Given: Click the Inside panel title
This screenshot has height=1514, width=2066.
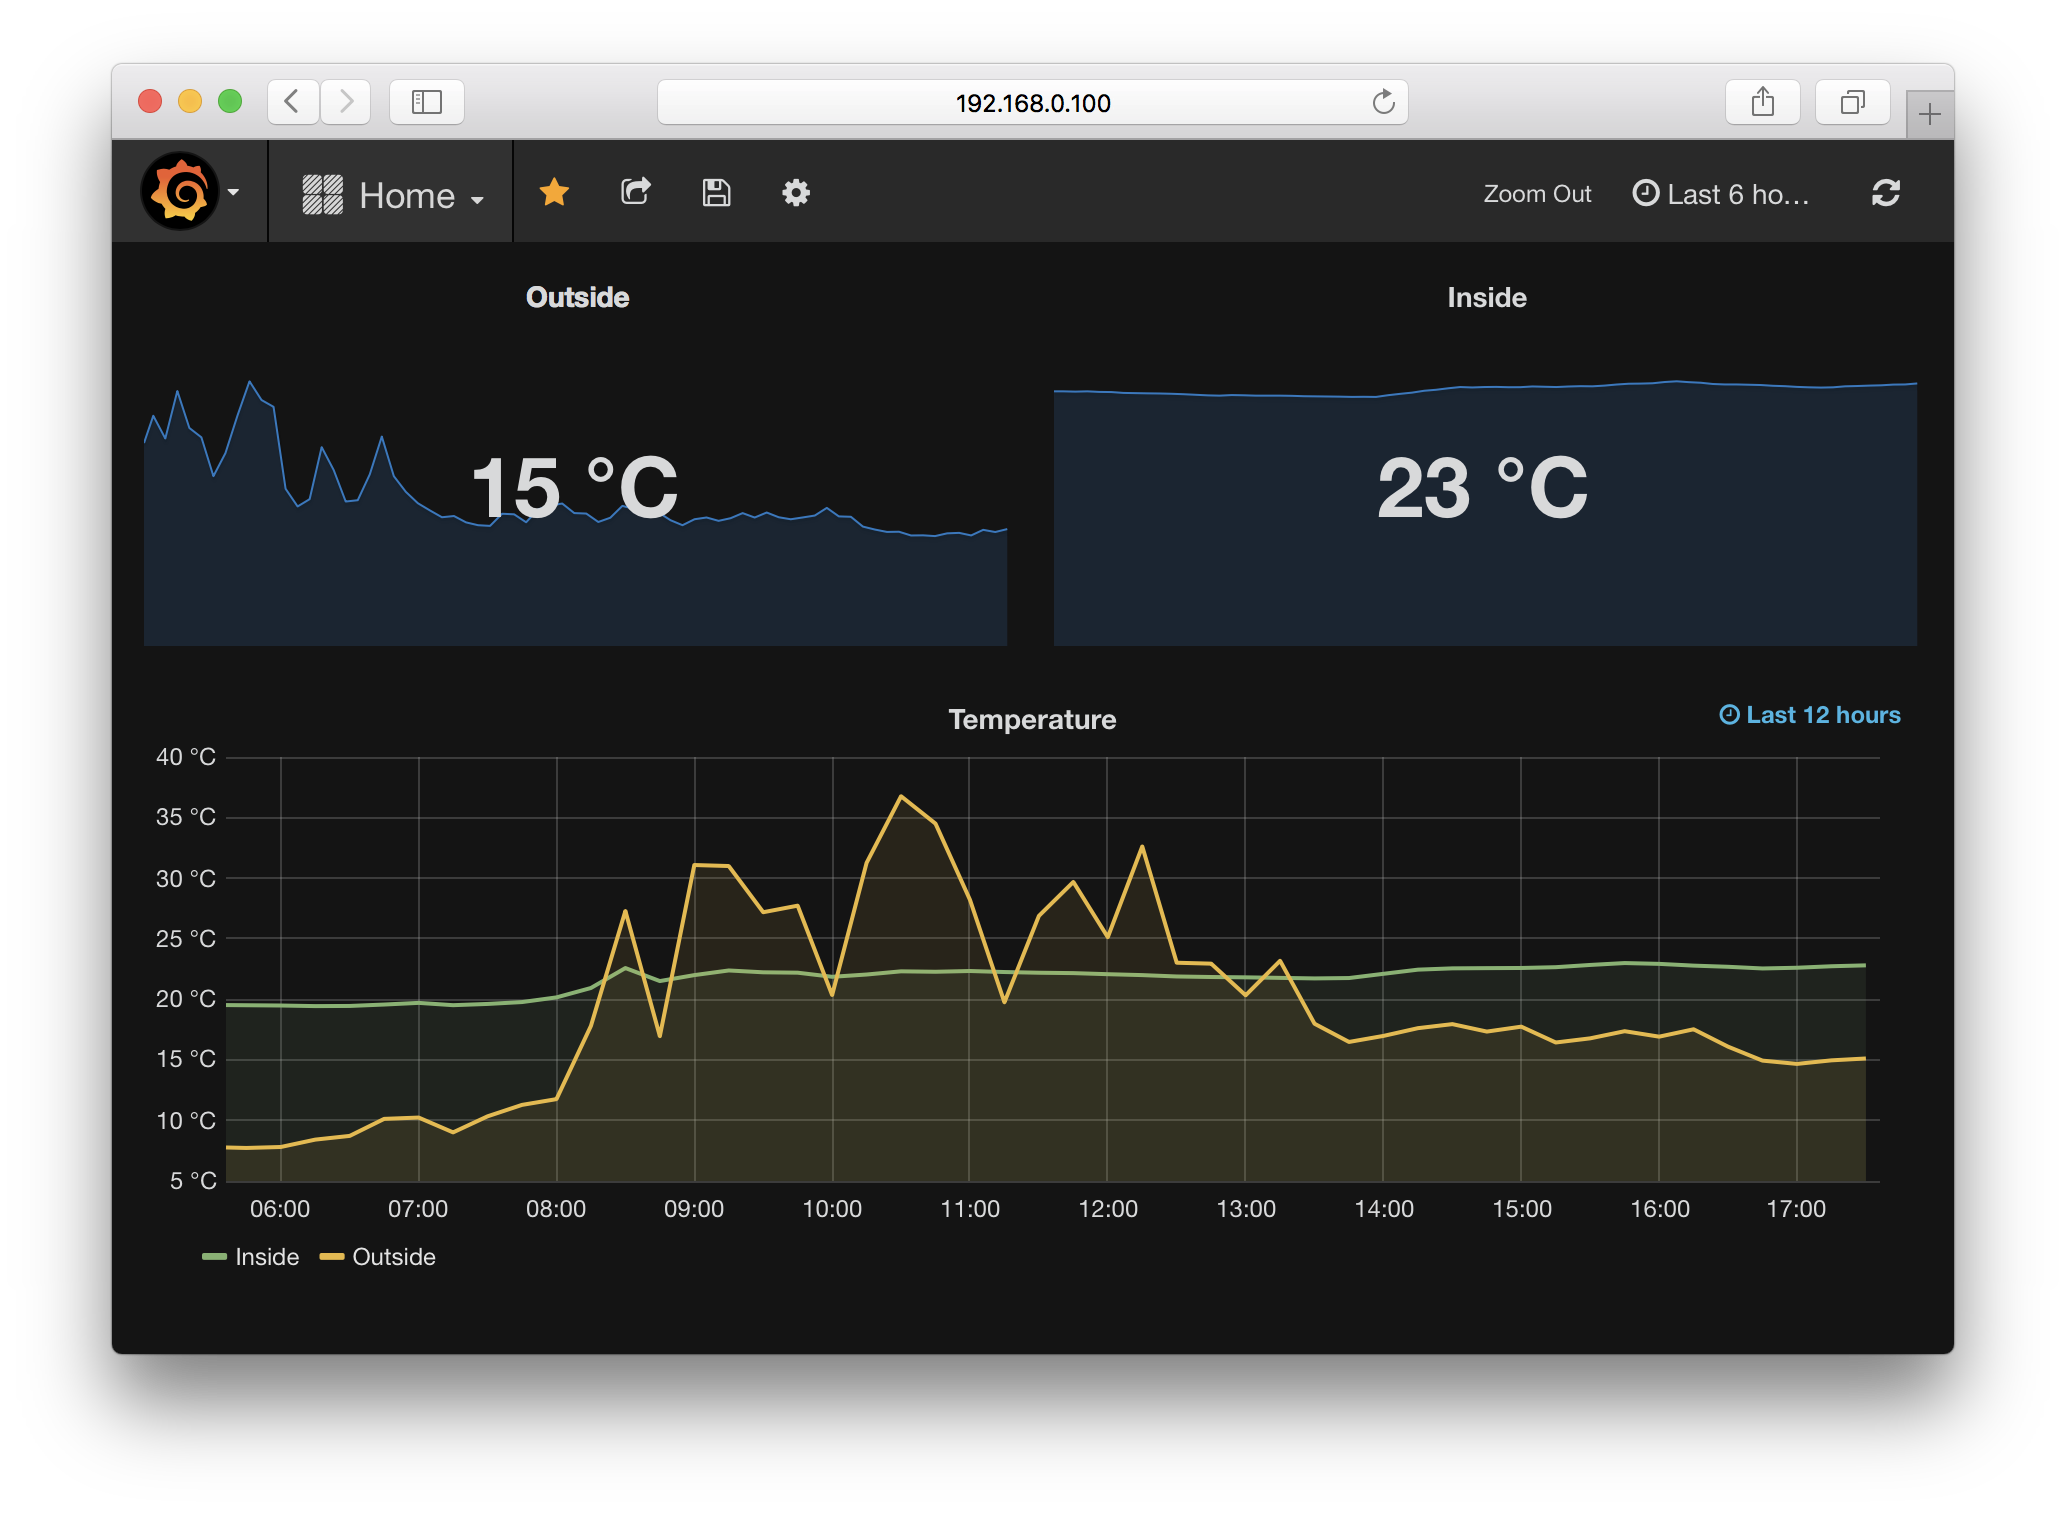Looking at the screenshot, I should (1486, 298).
